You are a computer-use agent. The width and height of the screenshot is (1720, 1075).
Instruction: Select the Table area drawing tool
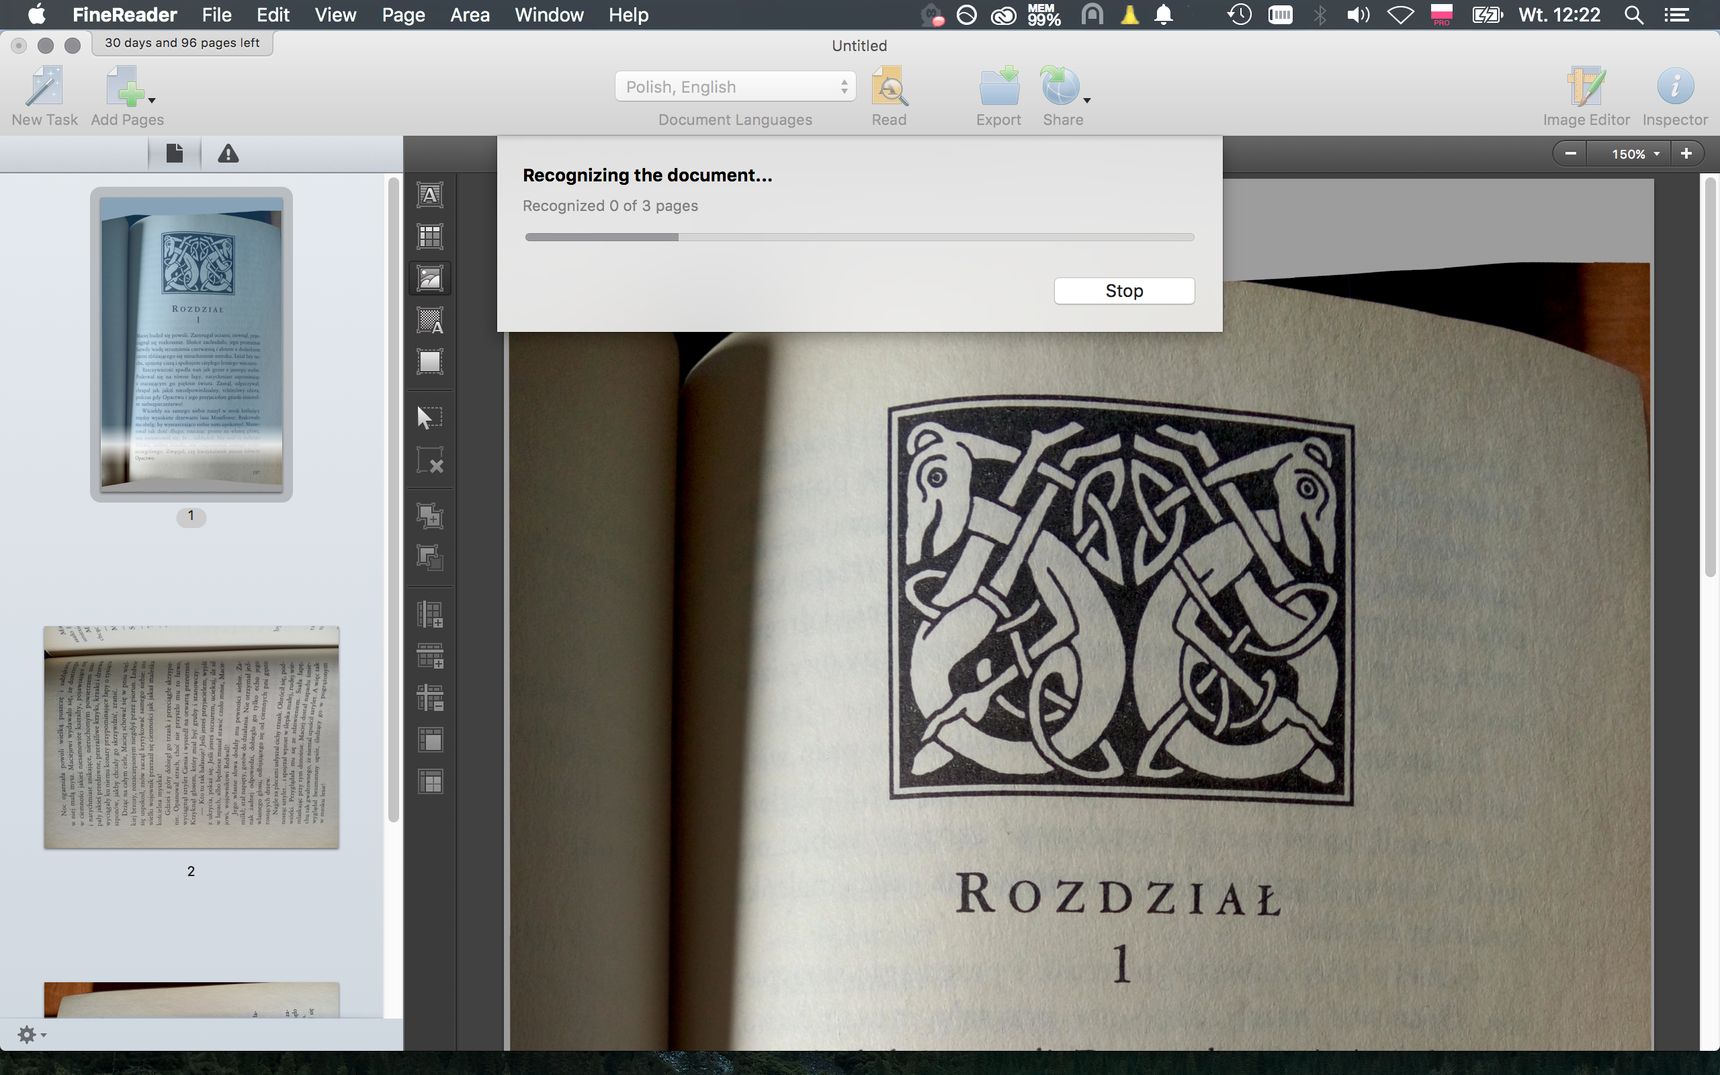click(430, 237)
